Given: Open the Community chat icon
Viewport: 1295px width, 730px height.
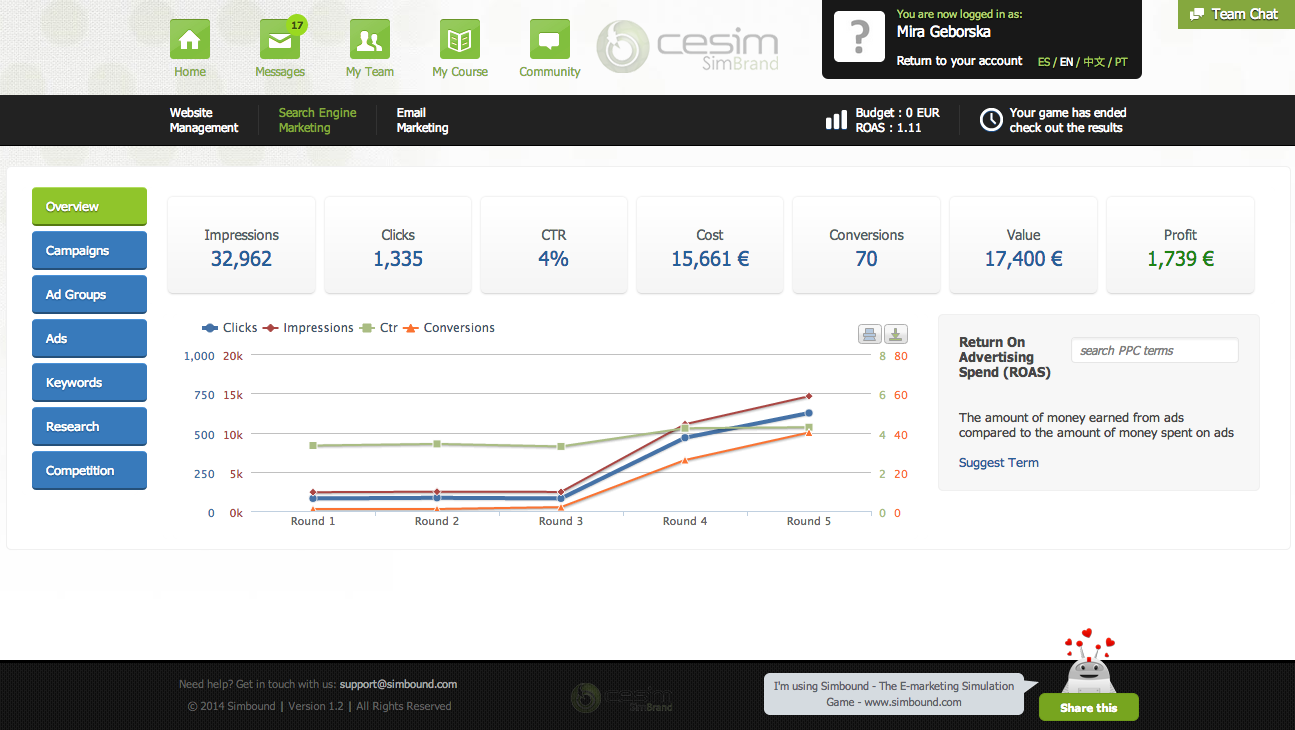Looking at the screenshot, I should (549, 40).
